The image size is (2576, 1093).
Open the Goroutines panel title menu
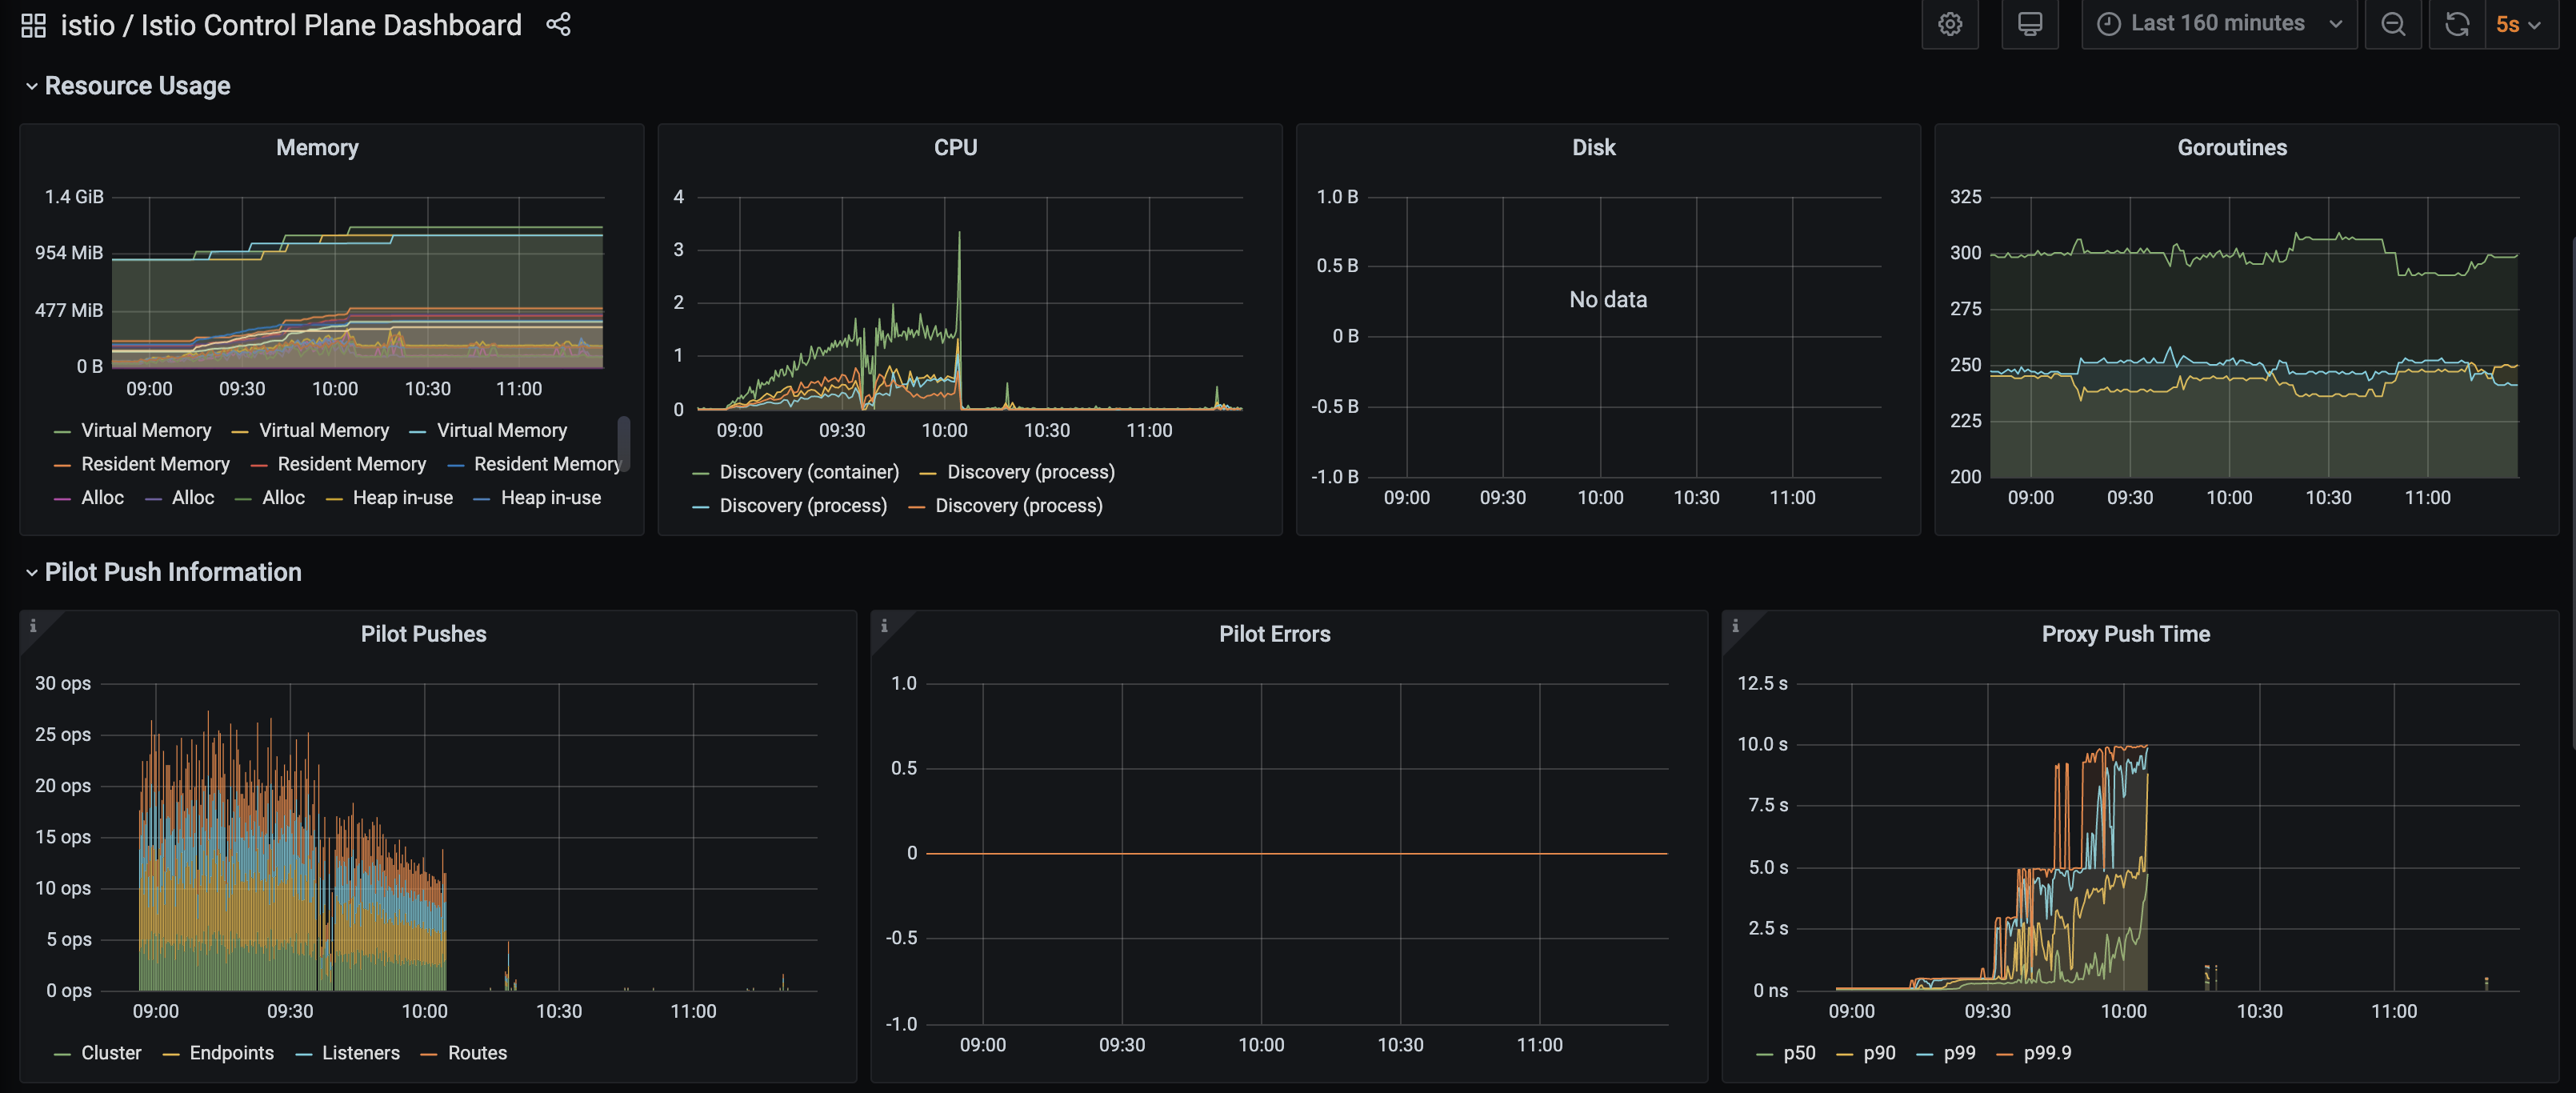pos(2231,147)
